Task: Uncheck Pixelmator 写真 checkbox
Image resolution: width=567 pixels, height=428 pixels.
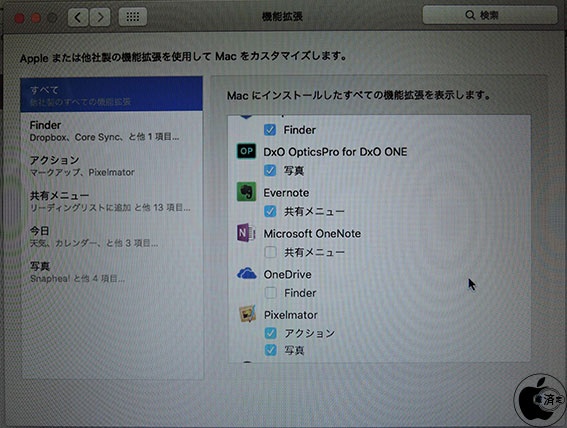Action: (270, 350)
